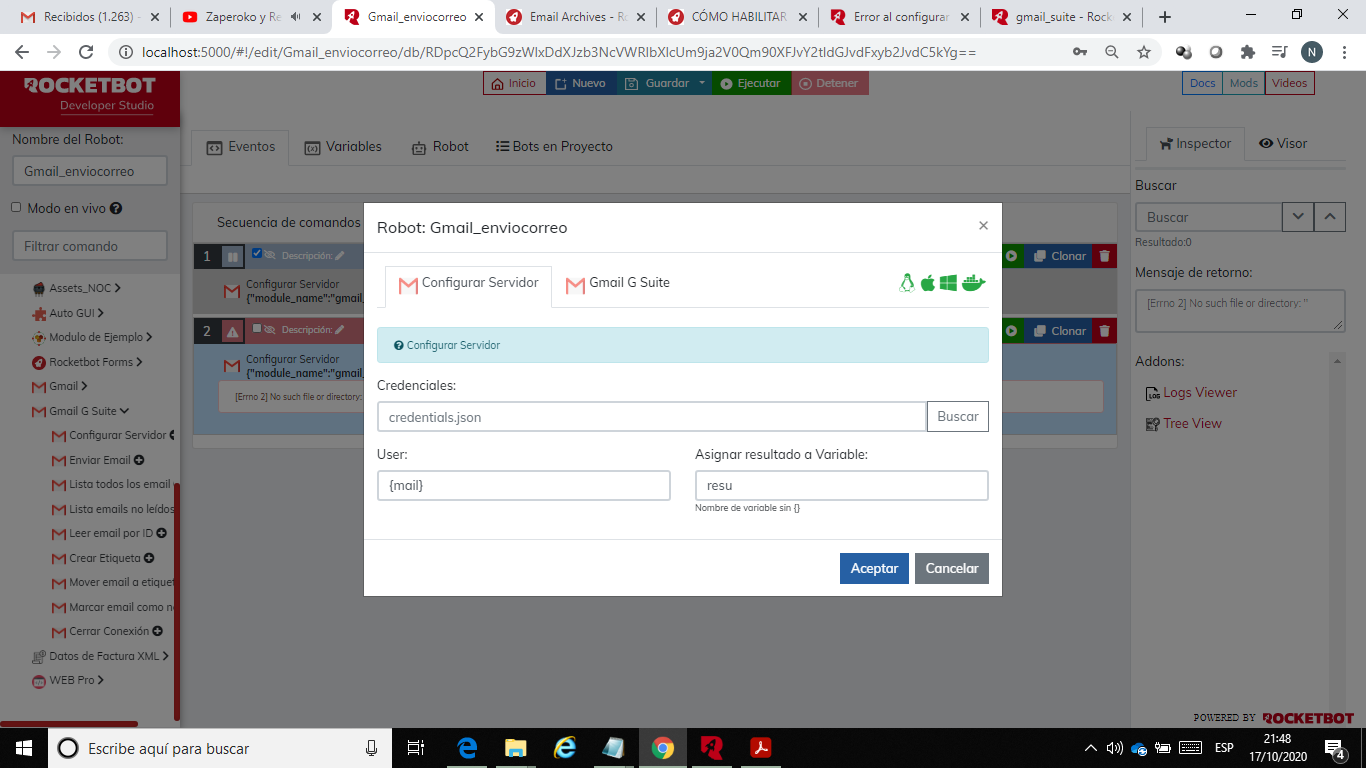1366x768 pixels.
Task: Enable the checkbox on command row 2
Action: (x=257, y=328)
